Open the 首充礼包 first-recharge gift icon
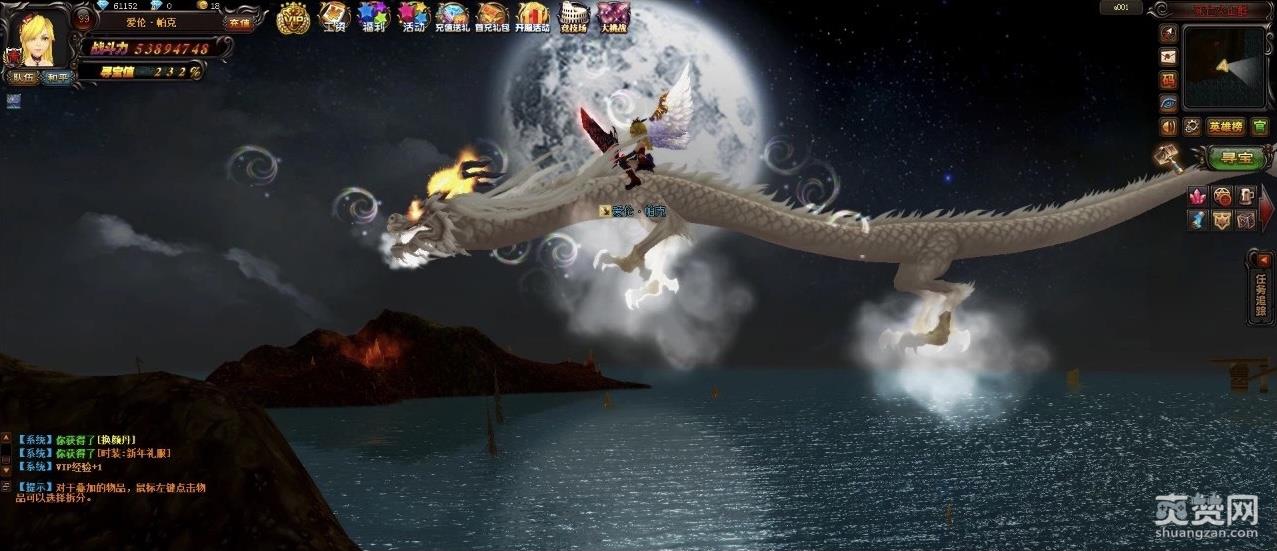The width and height of the screenshot is (1277, 551). 491,18
